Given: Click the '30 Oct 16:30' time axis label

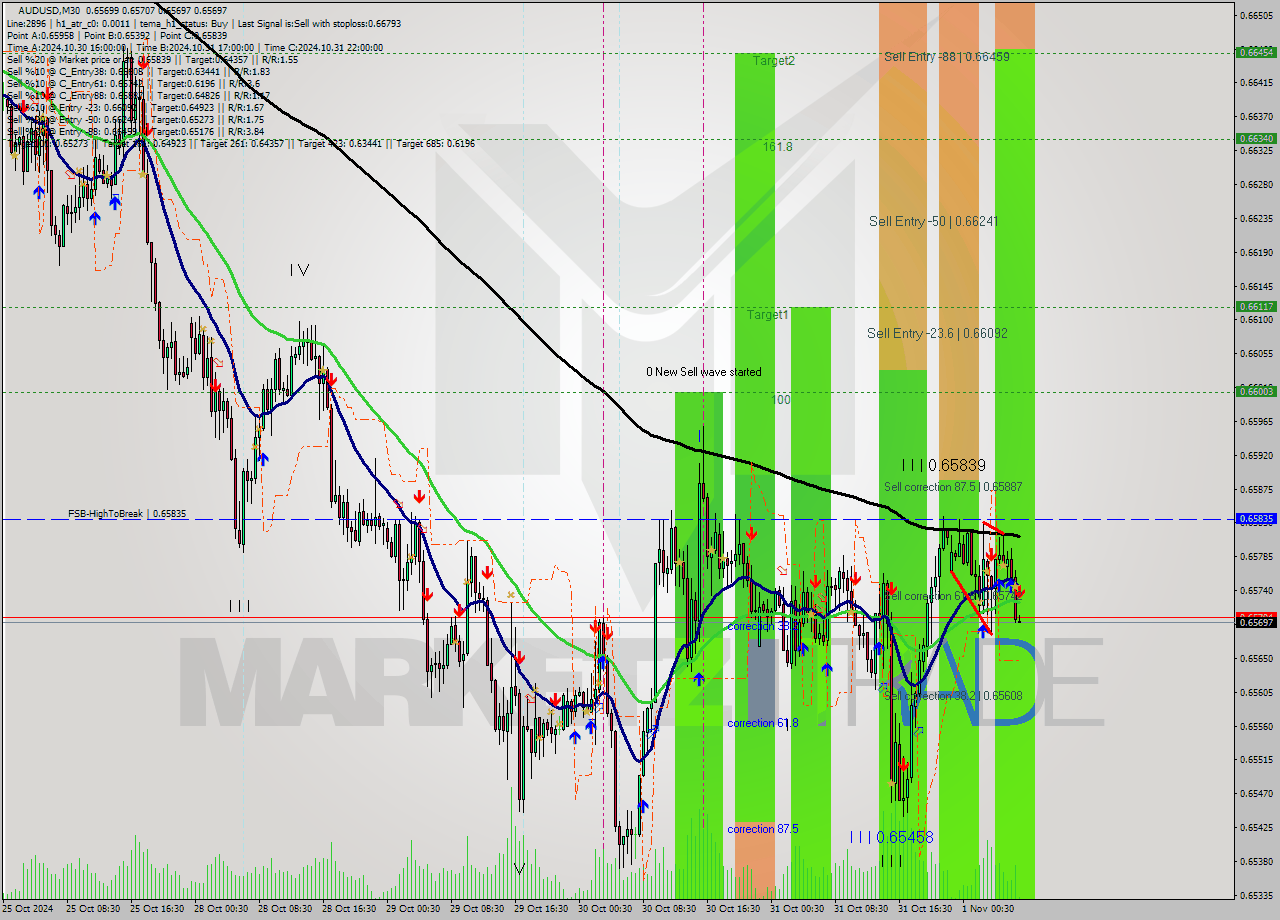Looking at the screenshot, I should click(734, 908).
